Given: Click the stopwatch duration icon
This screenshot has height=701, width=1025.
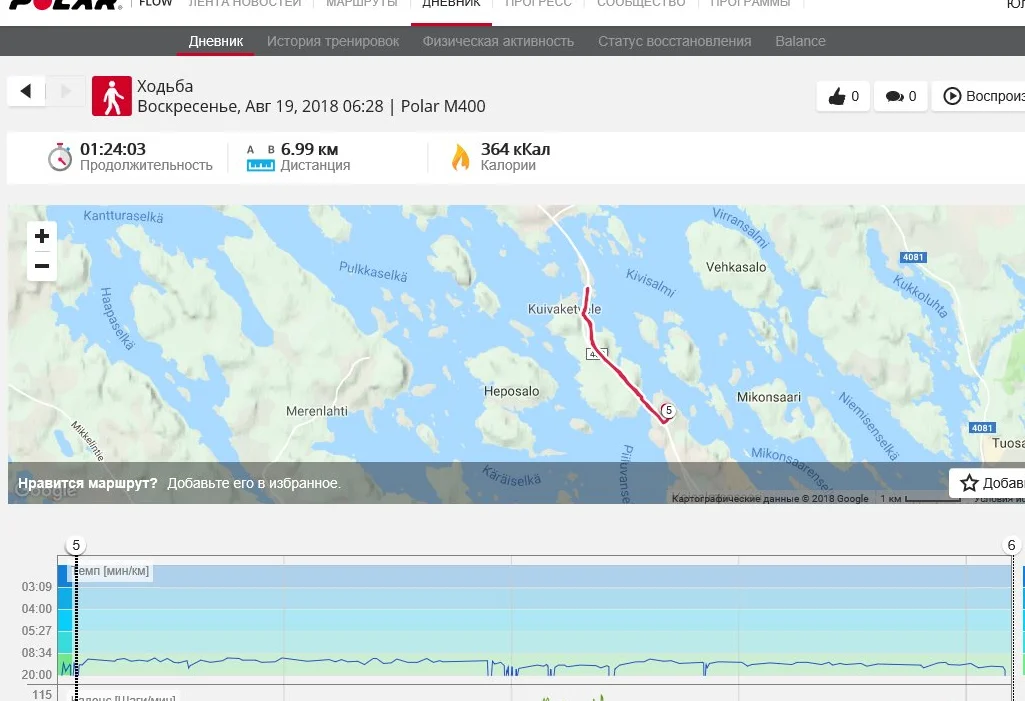Looking at the screenshot, I should (x=59, y=157).
